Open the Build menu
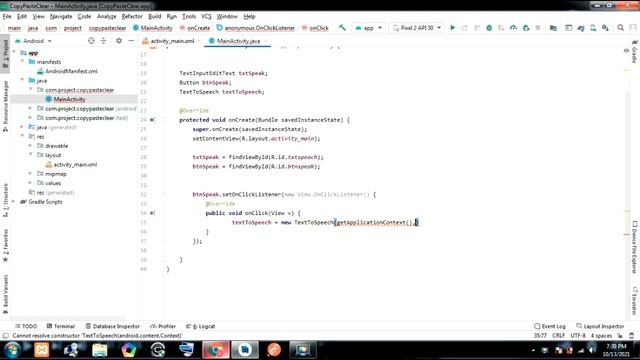 pyautogui.click(x=154, y=16)
